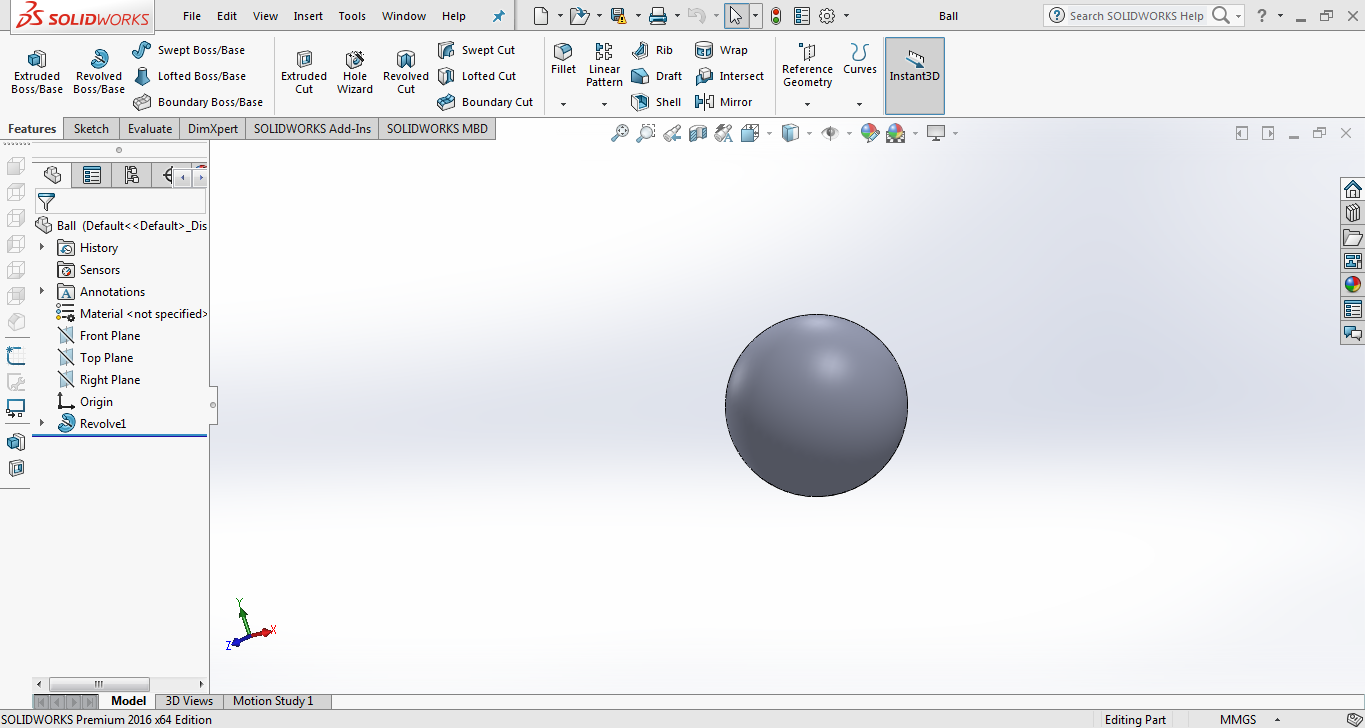The height and width of the screenshot is (728, 1365).
Task: Switch to the Evaluate tab
Action: pos(150,128)
